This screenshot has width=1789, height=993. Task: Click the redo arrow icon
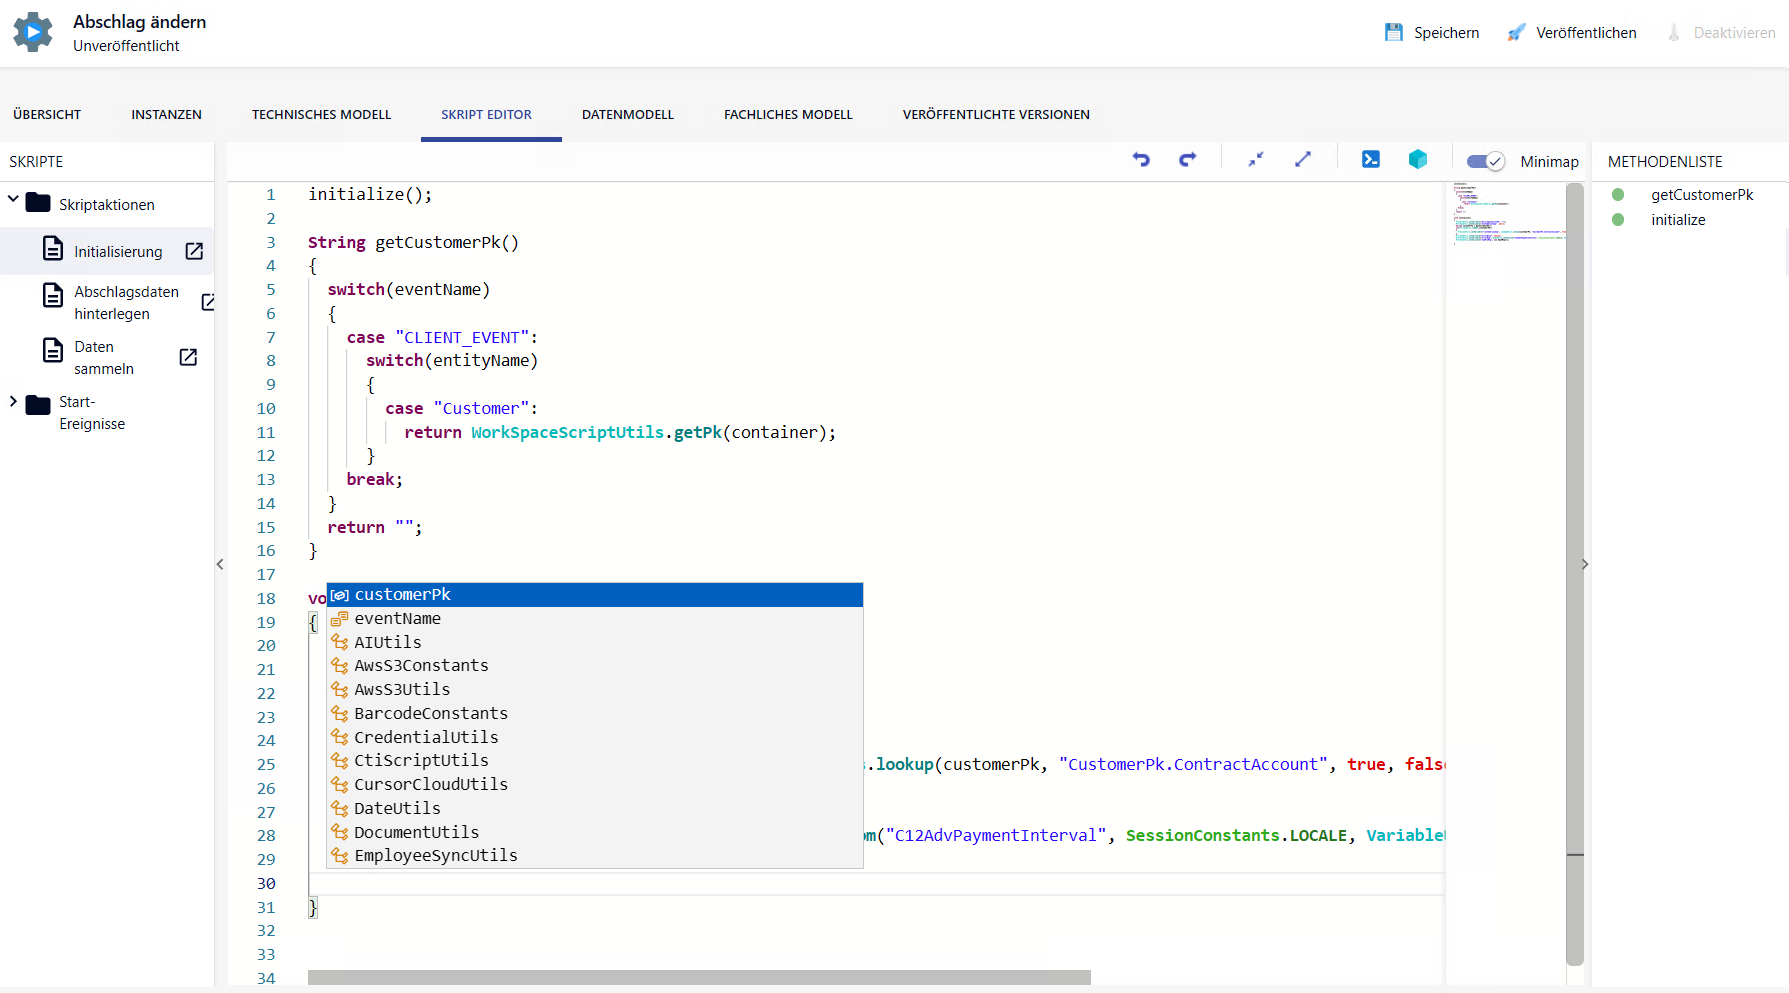1188,159
